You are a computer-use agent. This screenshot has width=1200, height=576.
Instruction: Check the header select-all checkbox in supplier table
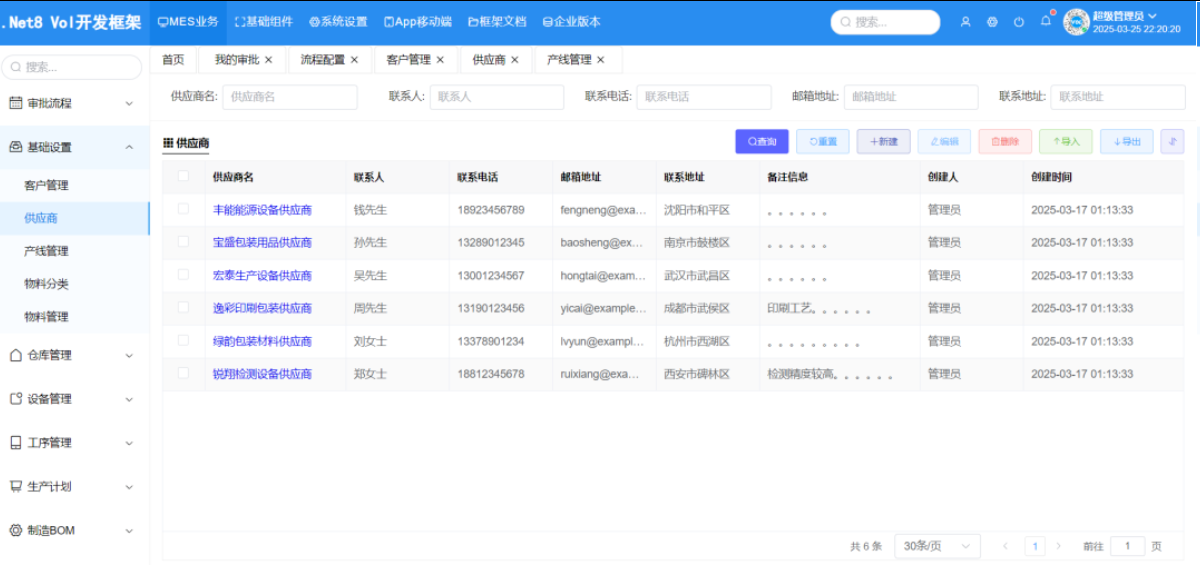182,176
